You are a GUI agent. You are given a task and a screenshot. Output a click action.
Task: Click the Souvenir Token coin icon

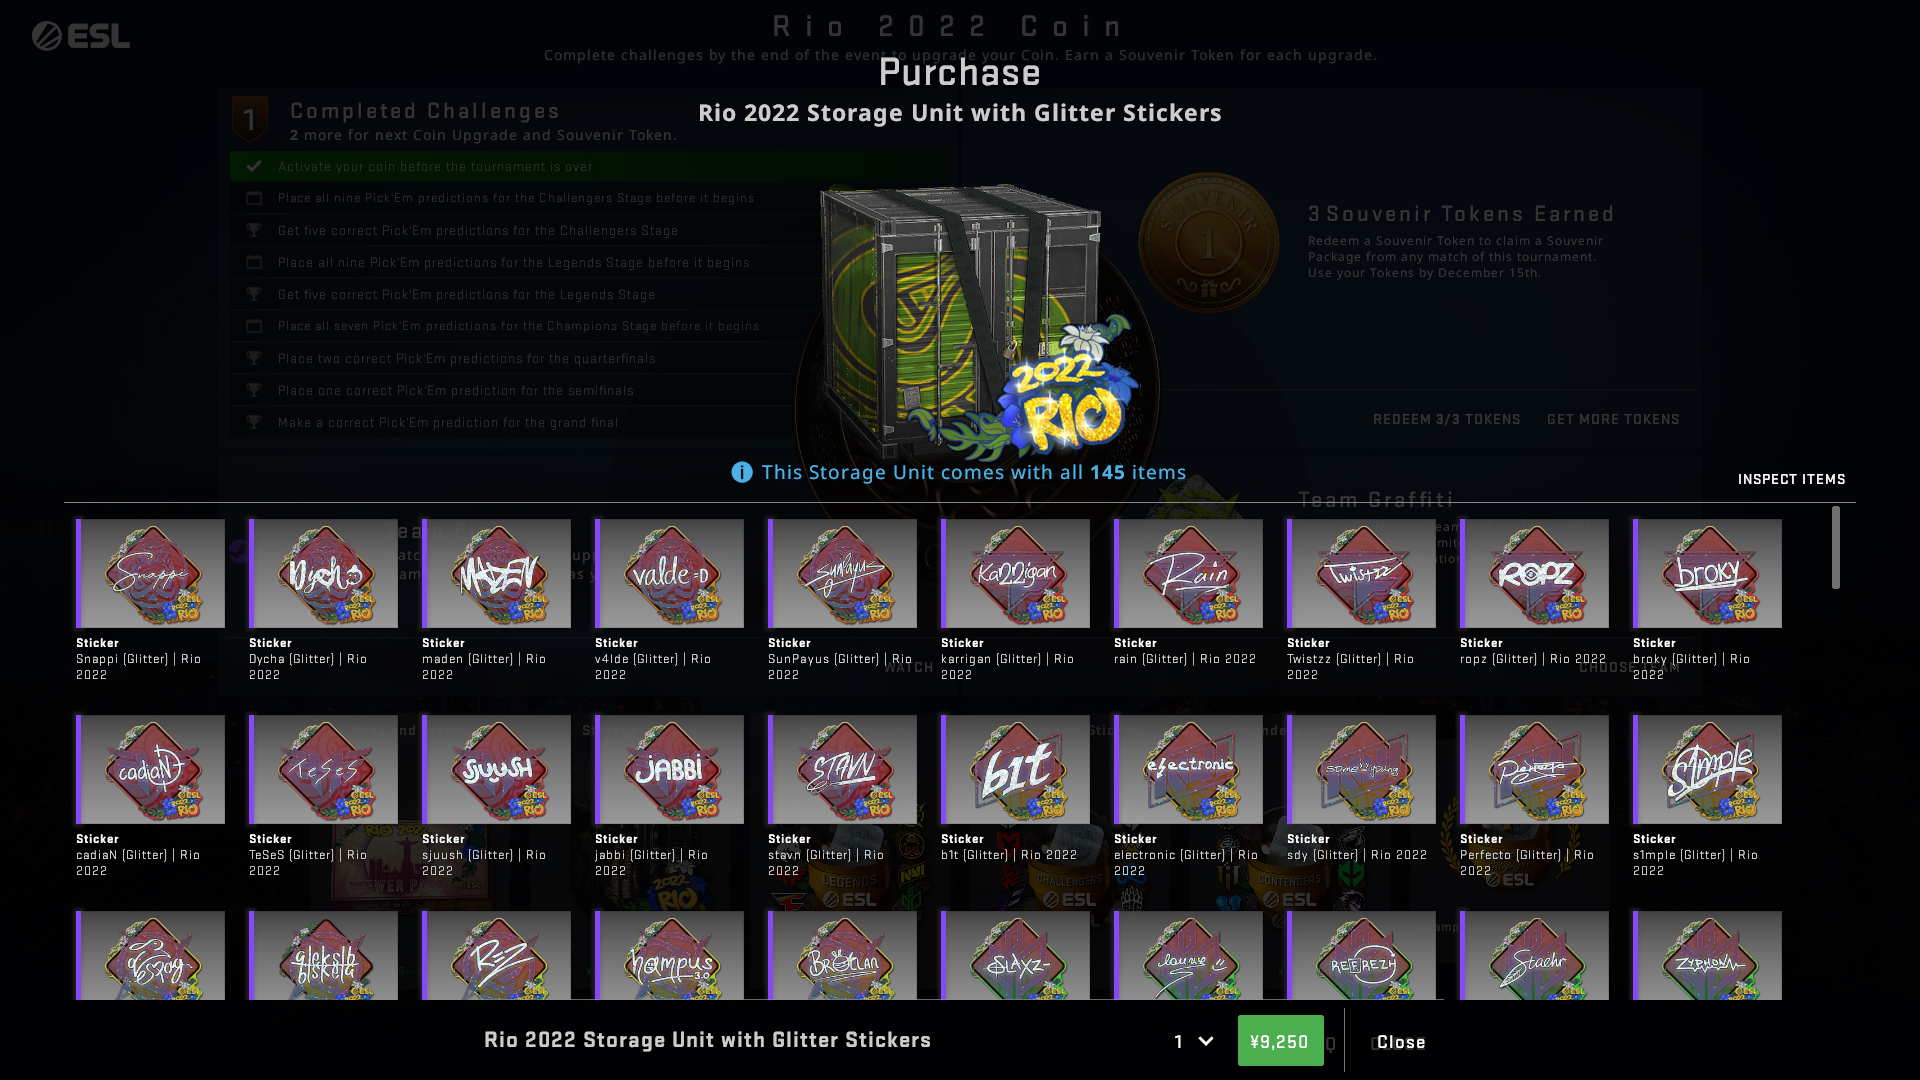coord(1208,243)
